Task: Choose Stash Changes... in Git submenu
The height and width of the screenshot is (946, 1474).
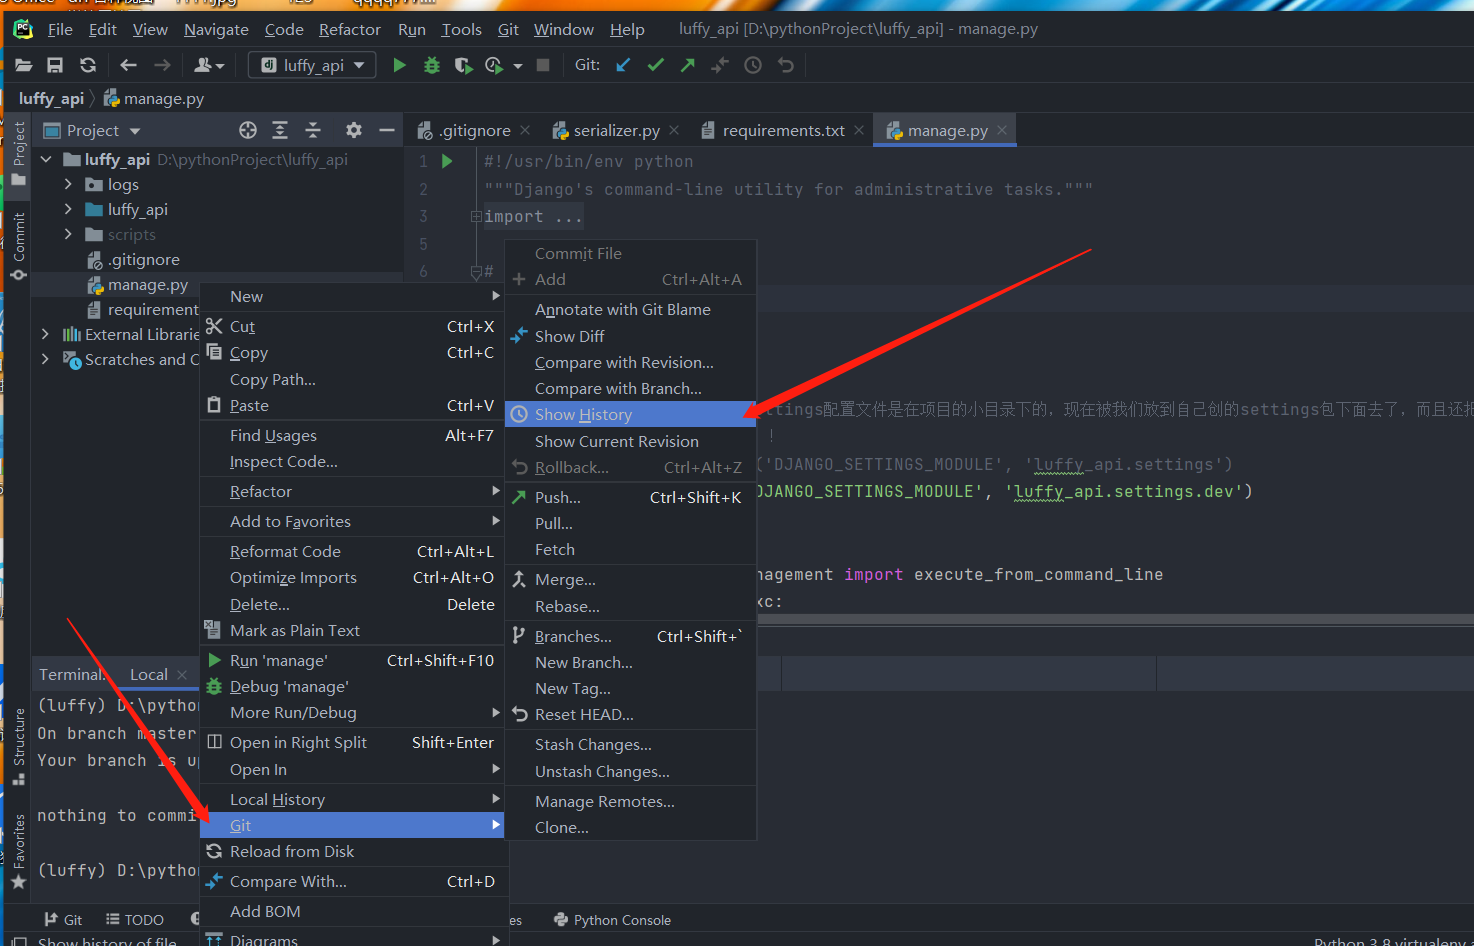Action: coord(630,744)
